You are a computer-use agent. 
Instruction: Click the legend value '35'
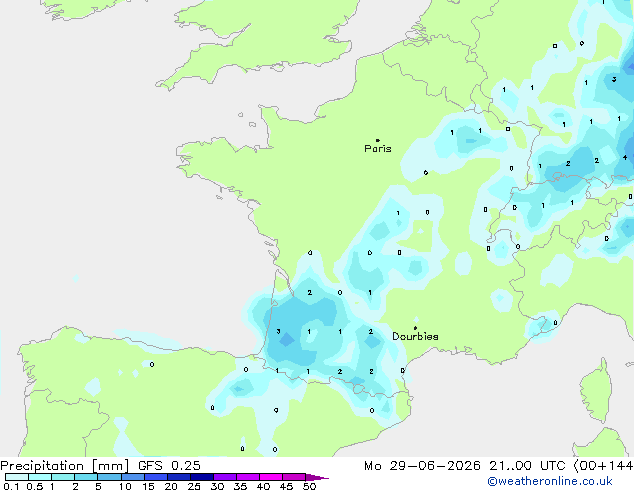coord(240,486)
